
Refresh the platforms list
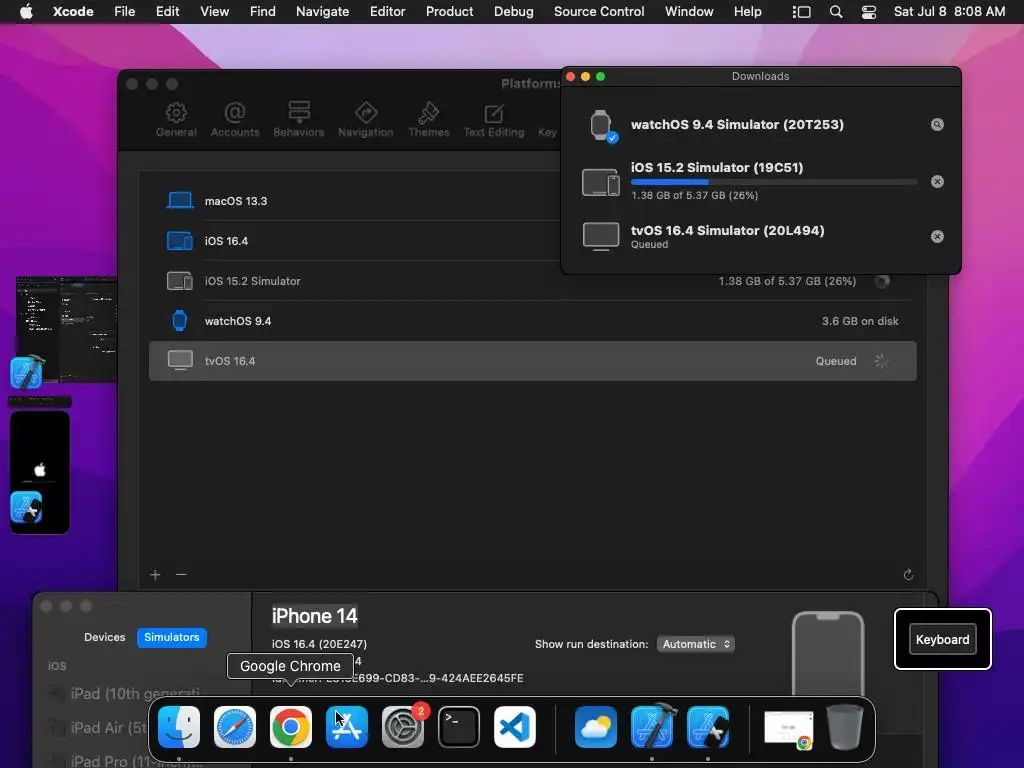click(x=908, y=575)
